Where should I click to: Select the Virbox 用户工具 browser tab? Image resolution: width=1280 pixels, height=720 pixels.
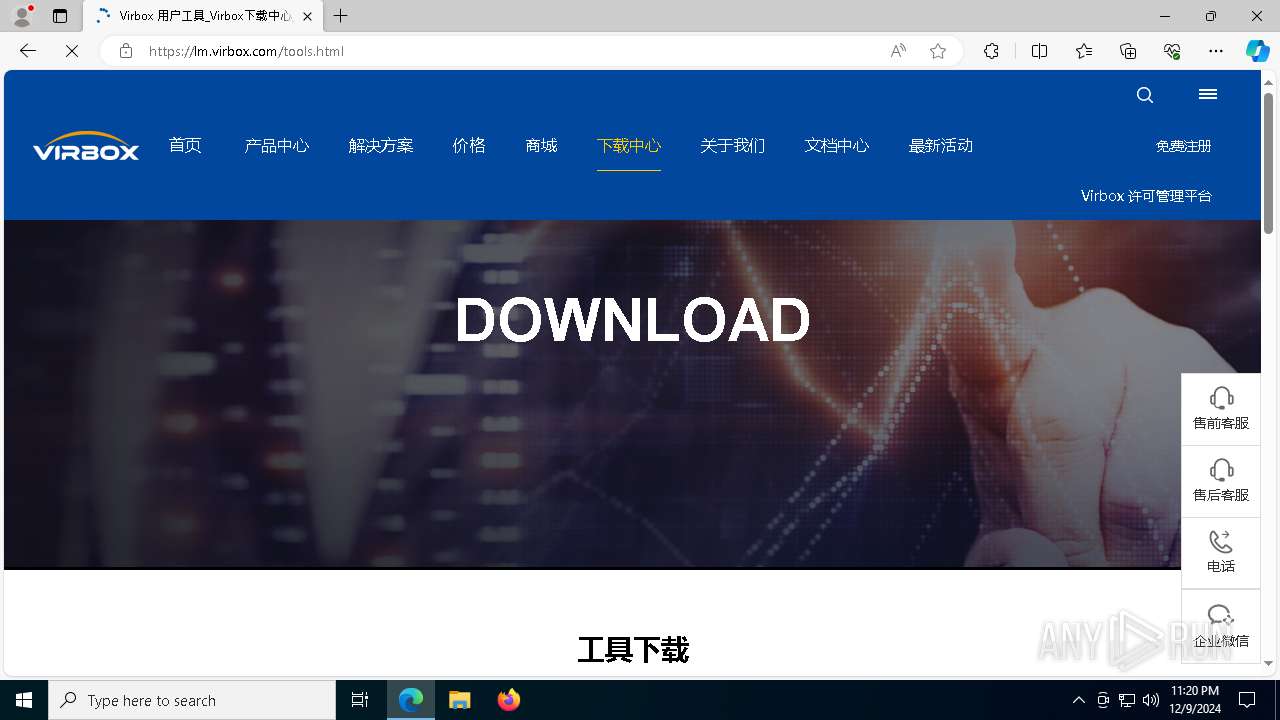(203, 16)
